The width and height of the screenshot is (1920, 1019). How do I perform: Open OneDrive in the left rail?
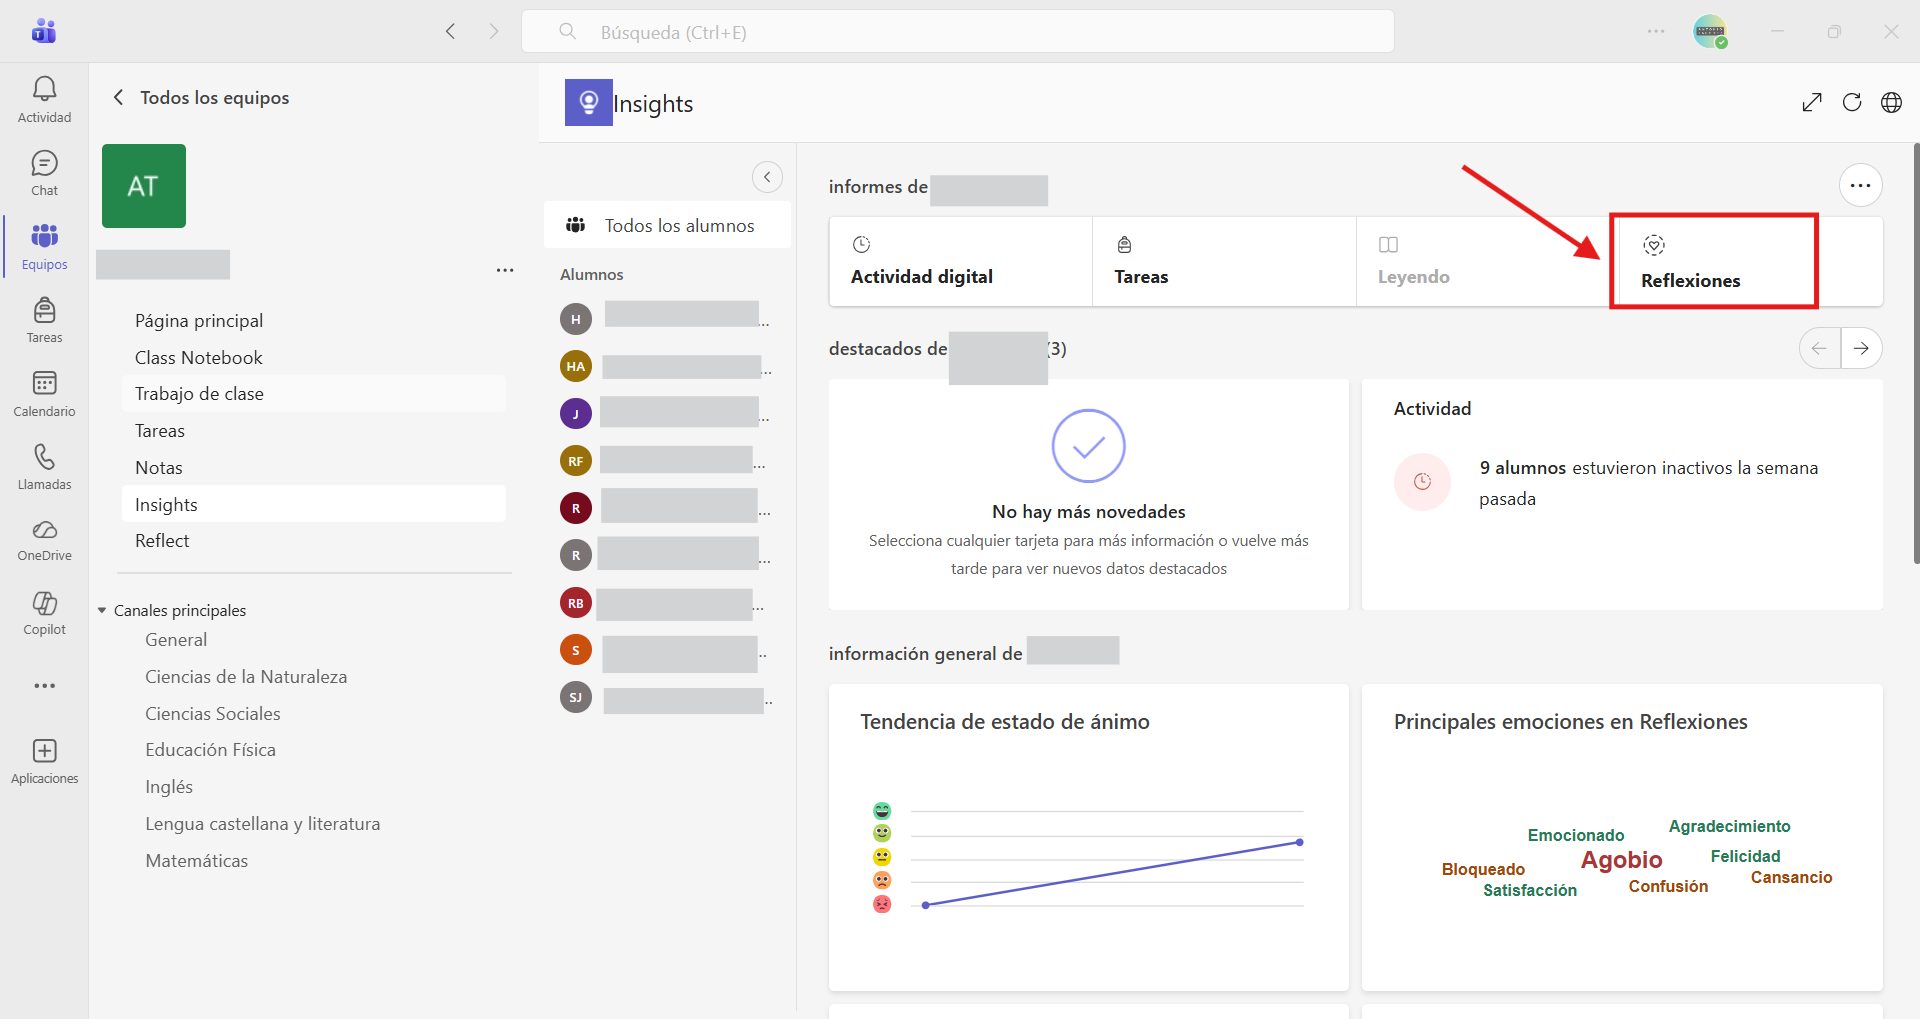(x=44, y=540)
